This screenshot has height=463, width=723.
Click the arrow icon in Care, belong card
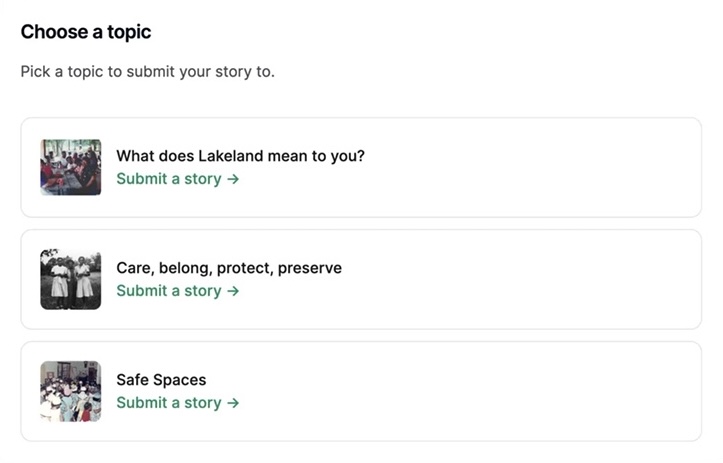[233, 291]
